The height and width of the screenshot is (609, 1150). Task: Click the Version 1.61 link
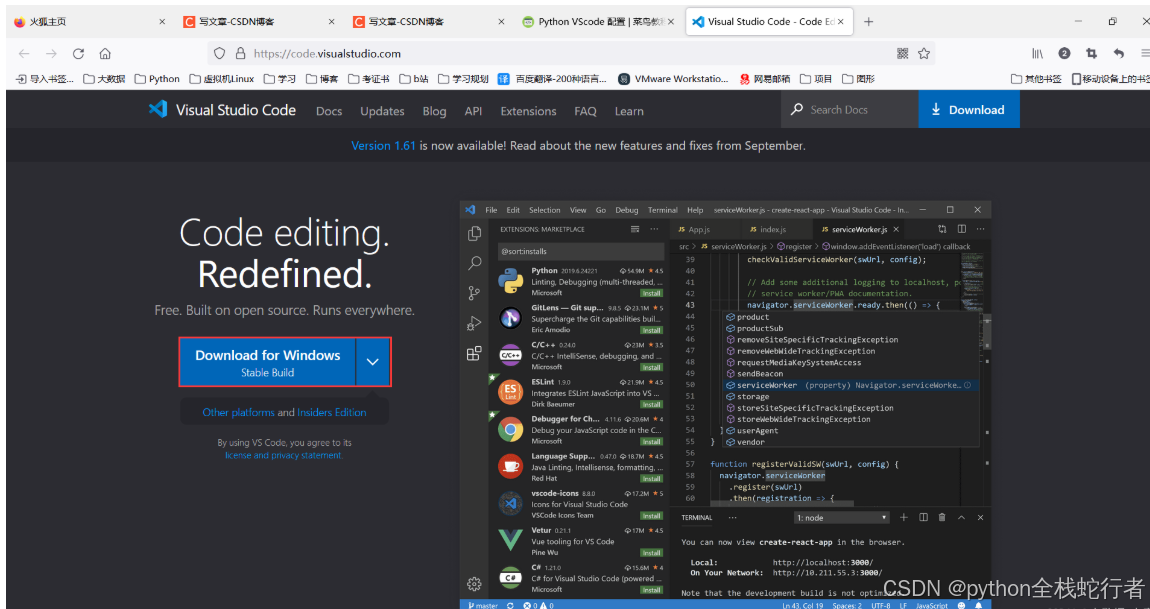pos(384,145)
